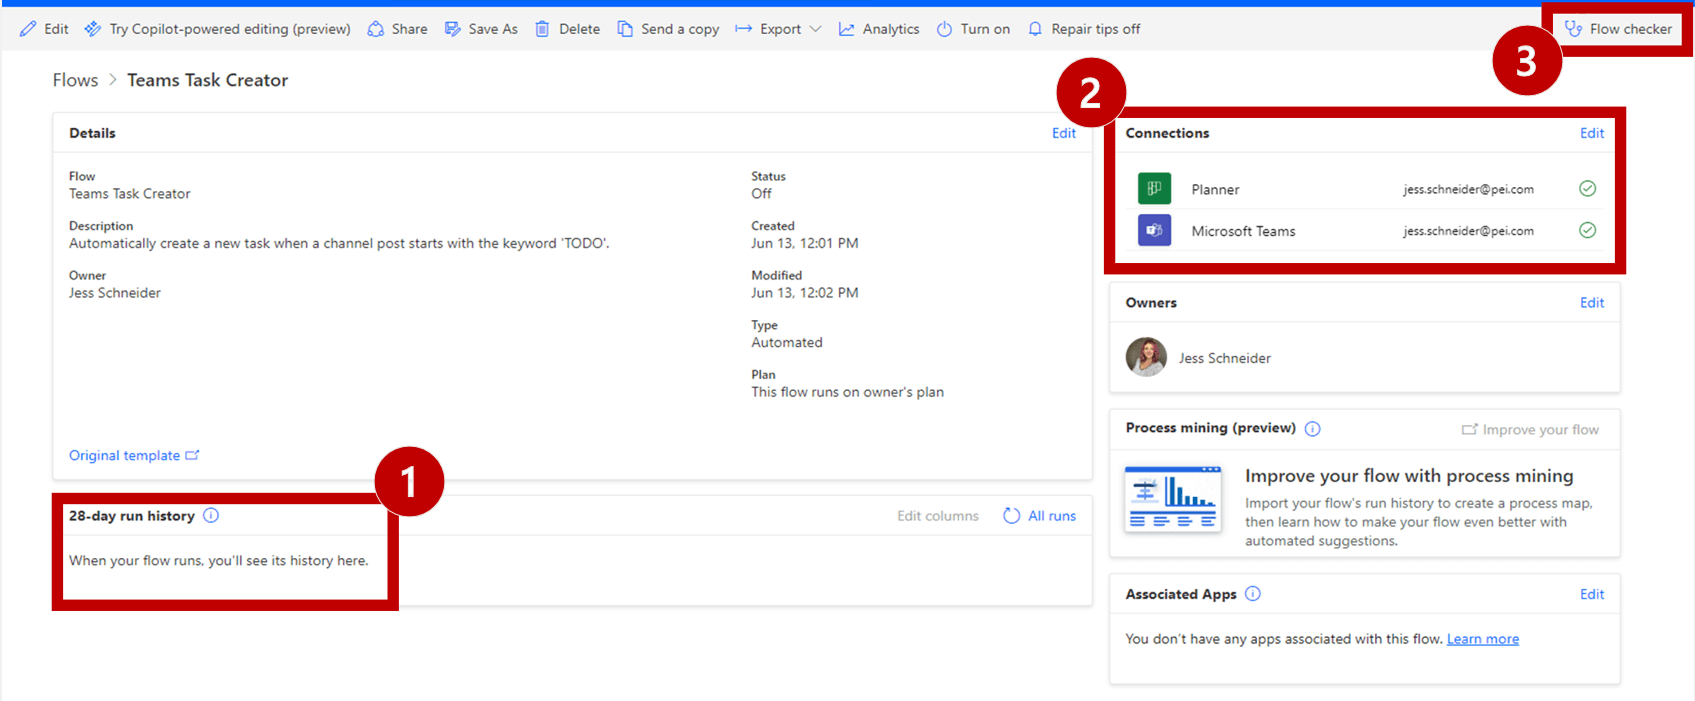Edit the Owners section

tap(1592, 303)
